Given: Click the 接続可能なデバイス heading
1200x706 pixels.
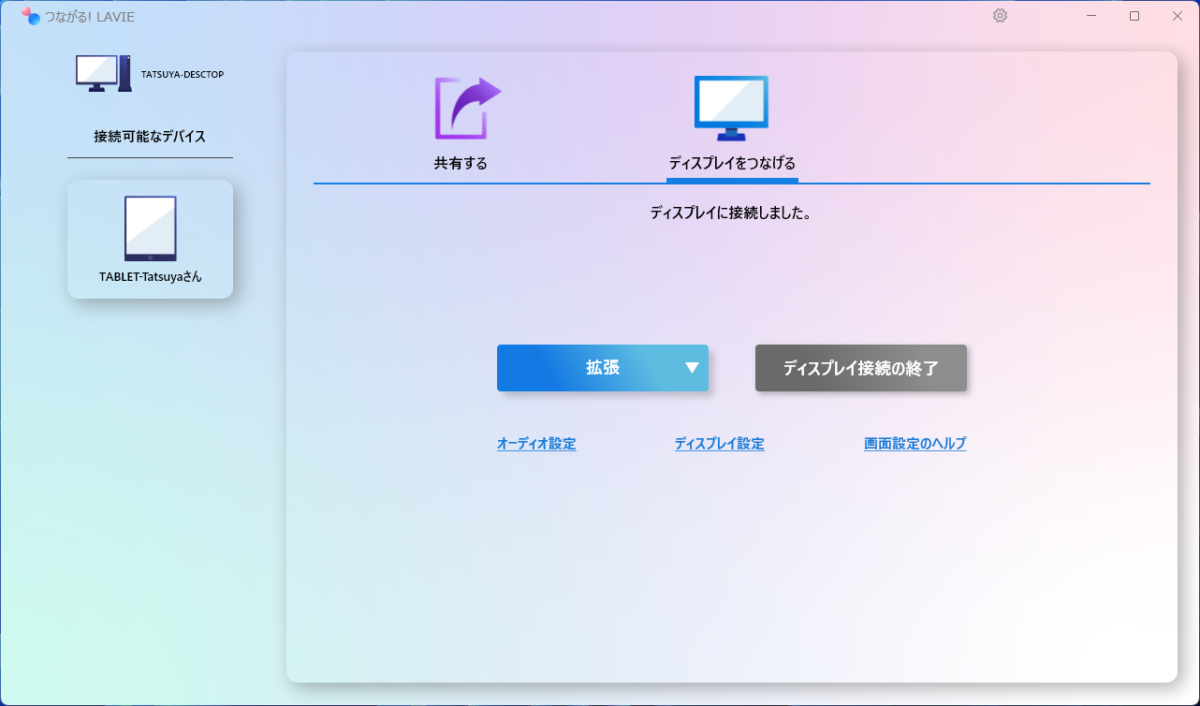Looking at the screenshot, I should (150, 136).
